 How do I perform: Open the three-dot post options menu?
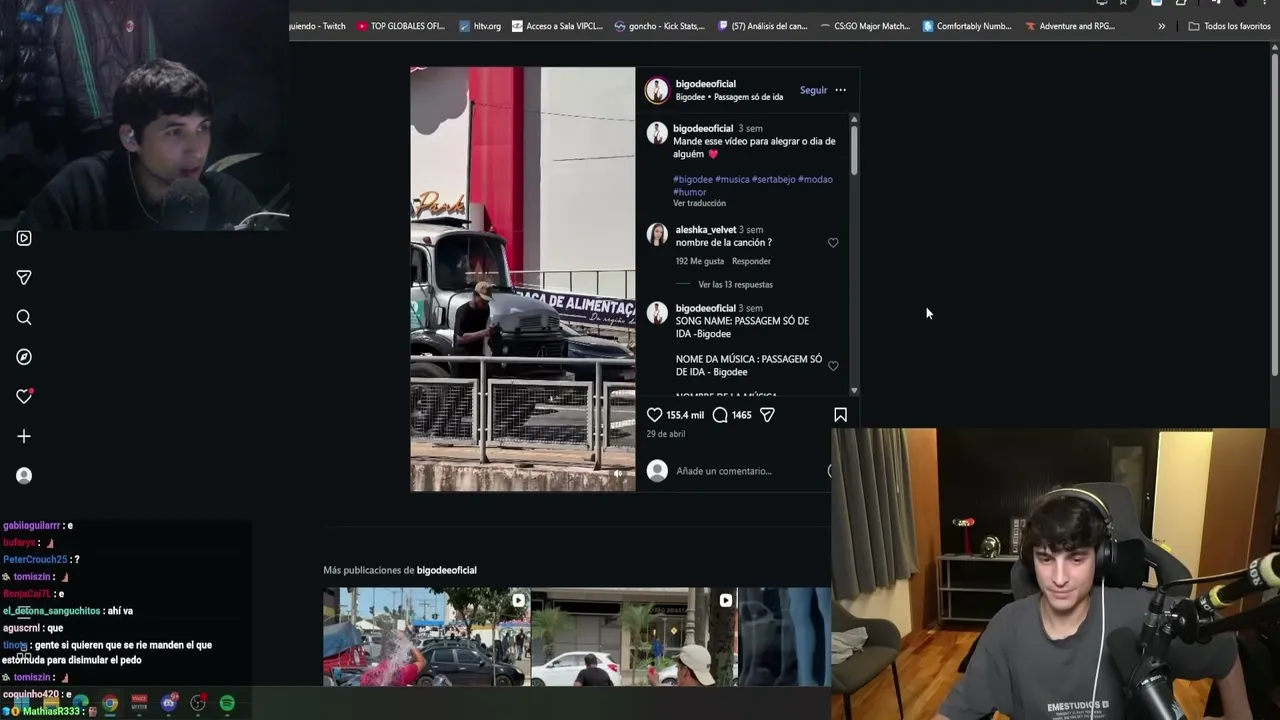click(x=840, y=90)
